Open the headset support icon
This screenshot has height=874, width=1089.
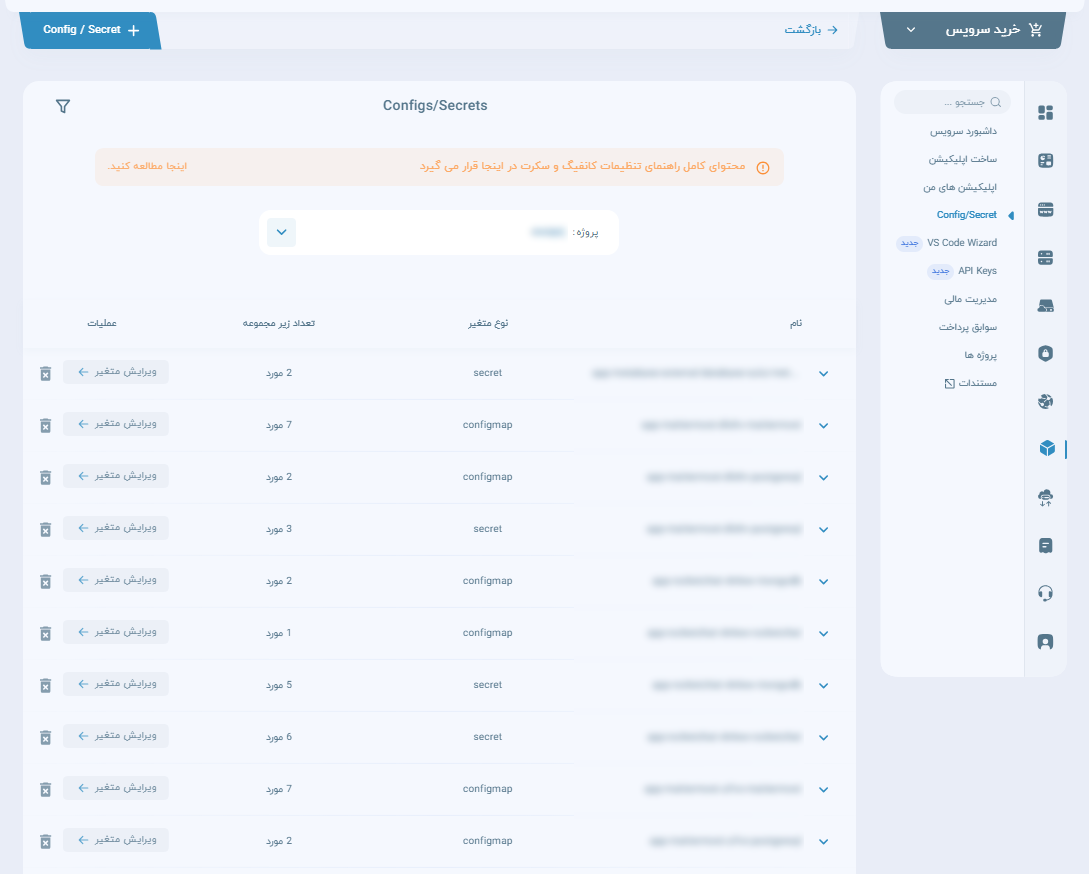click(1046, 593)
